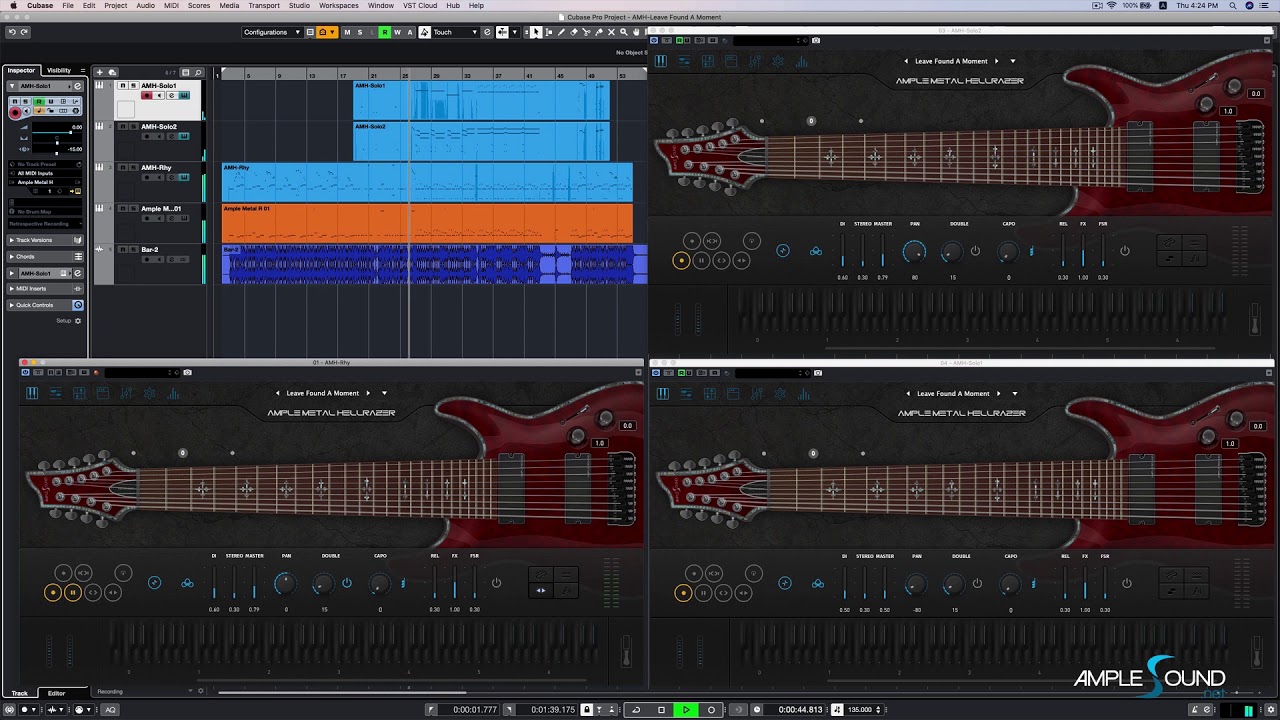Open the Apple menu
1280x720 pixels.
point(13,5)
